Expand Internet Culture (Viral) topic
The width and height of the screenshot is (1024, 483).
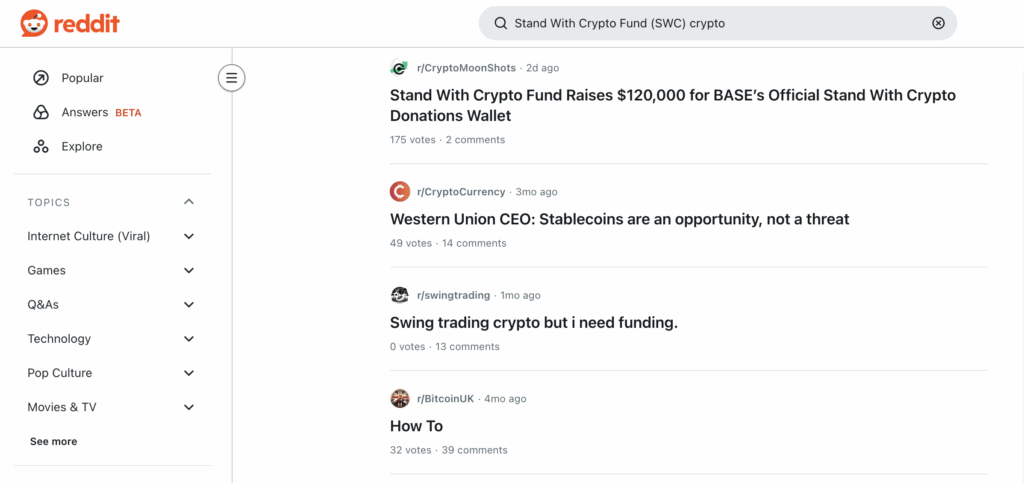[x=189, y=237]
